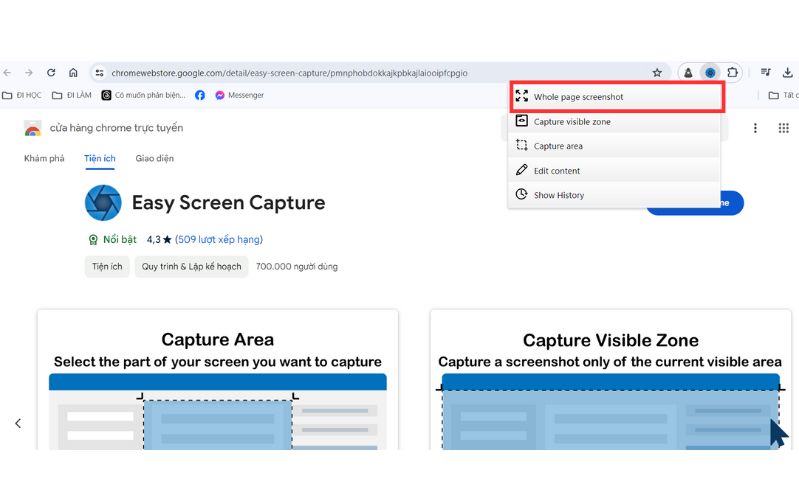
Task: Select Whole page screenshot
Action: click(x=617, y=97)
